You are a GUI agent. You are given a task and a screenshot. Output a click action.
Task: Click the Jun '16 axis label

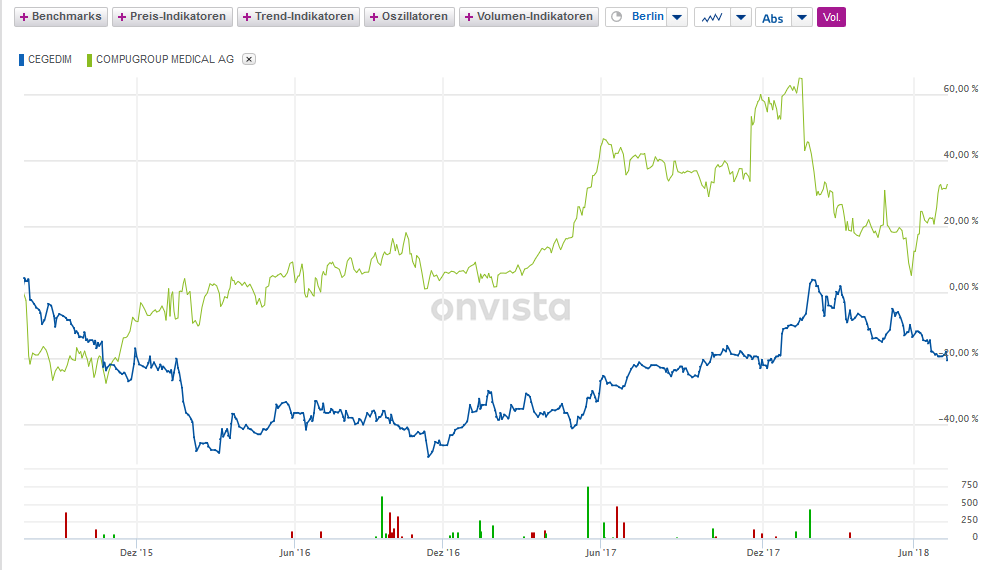click(295, 552)
